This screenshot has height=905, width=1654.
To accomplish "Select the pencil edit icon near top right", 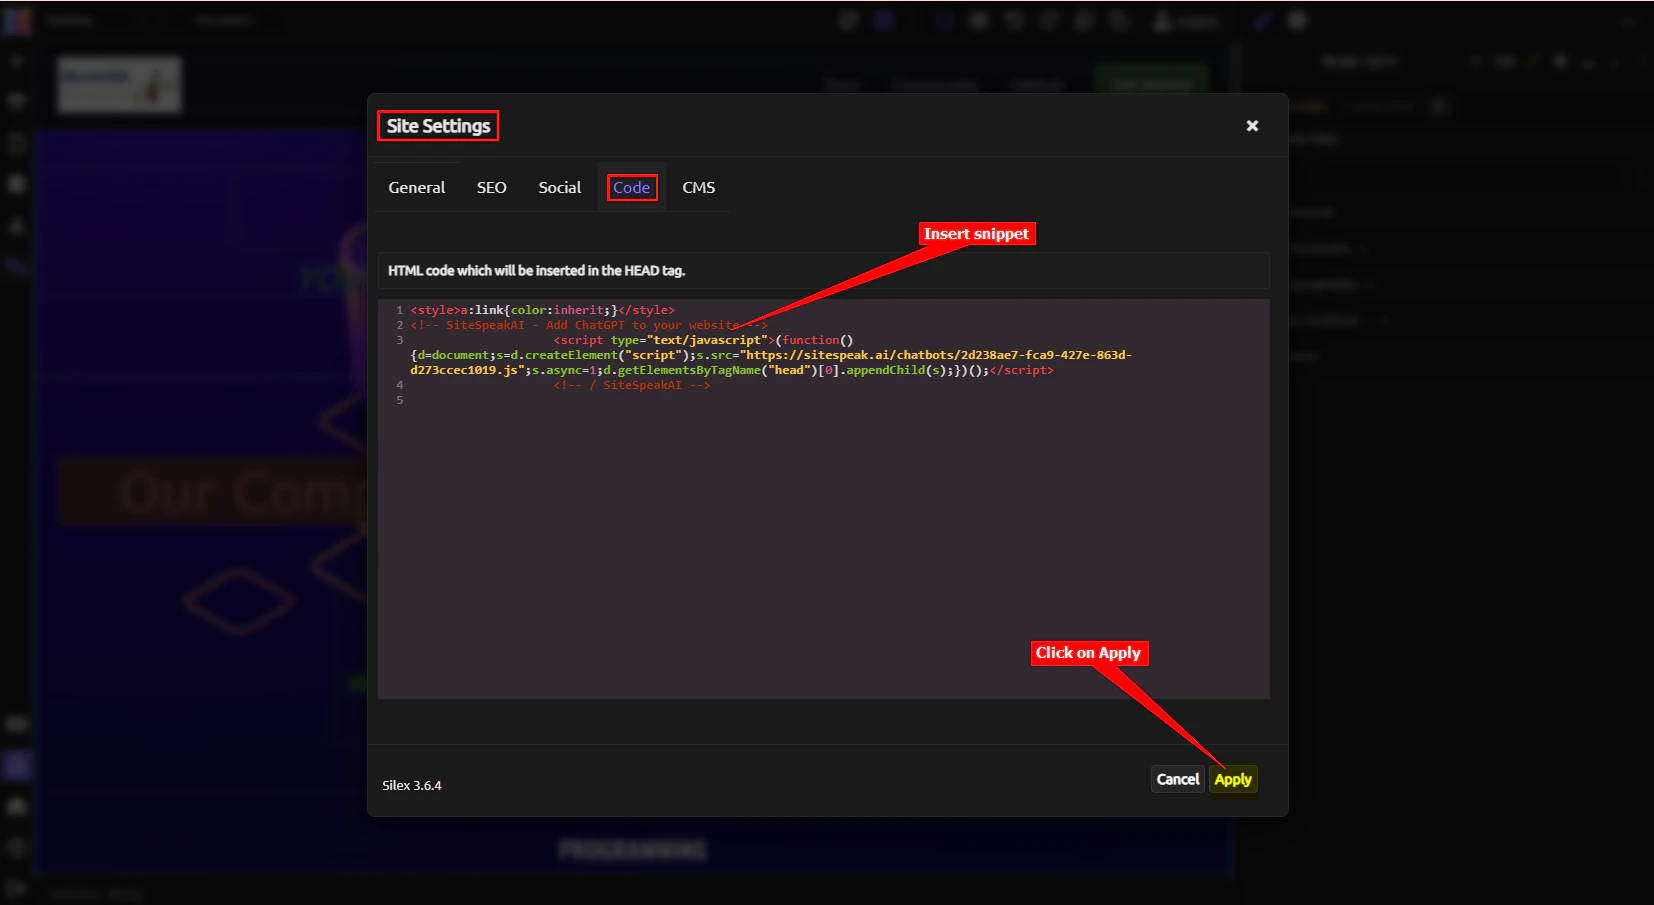I will tap(1261, 20).
